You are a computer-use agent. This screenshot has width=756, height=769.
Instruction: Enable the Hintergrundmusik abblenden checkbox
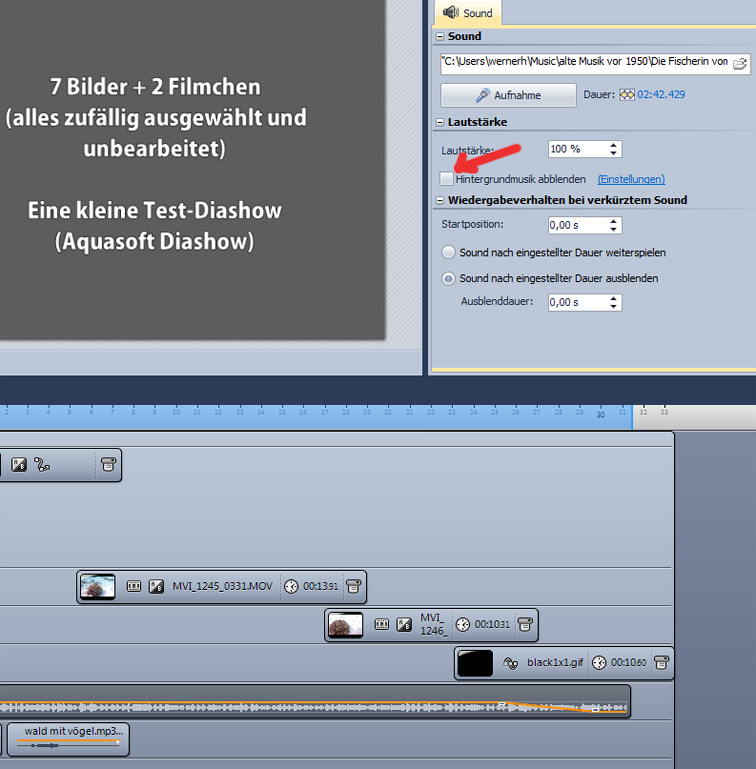pyautogui.click(x=447, y=179)
